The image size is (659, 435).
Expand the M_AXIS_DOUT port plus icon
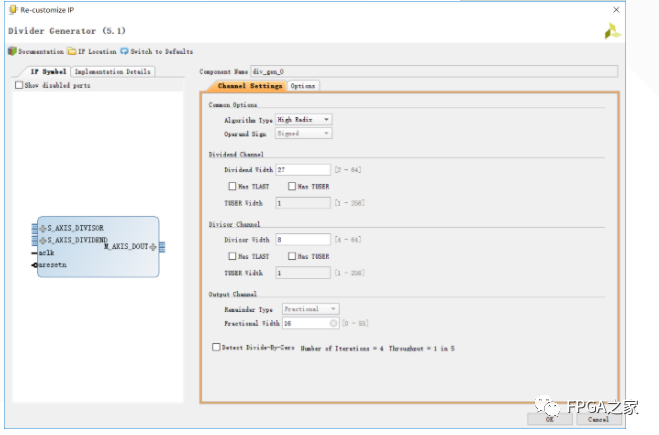153,246
